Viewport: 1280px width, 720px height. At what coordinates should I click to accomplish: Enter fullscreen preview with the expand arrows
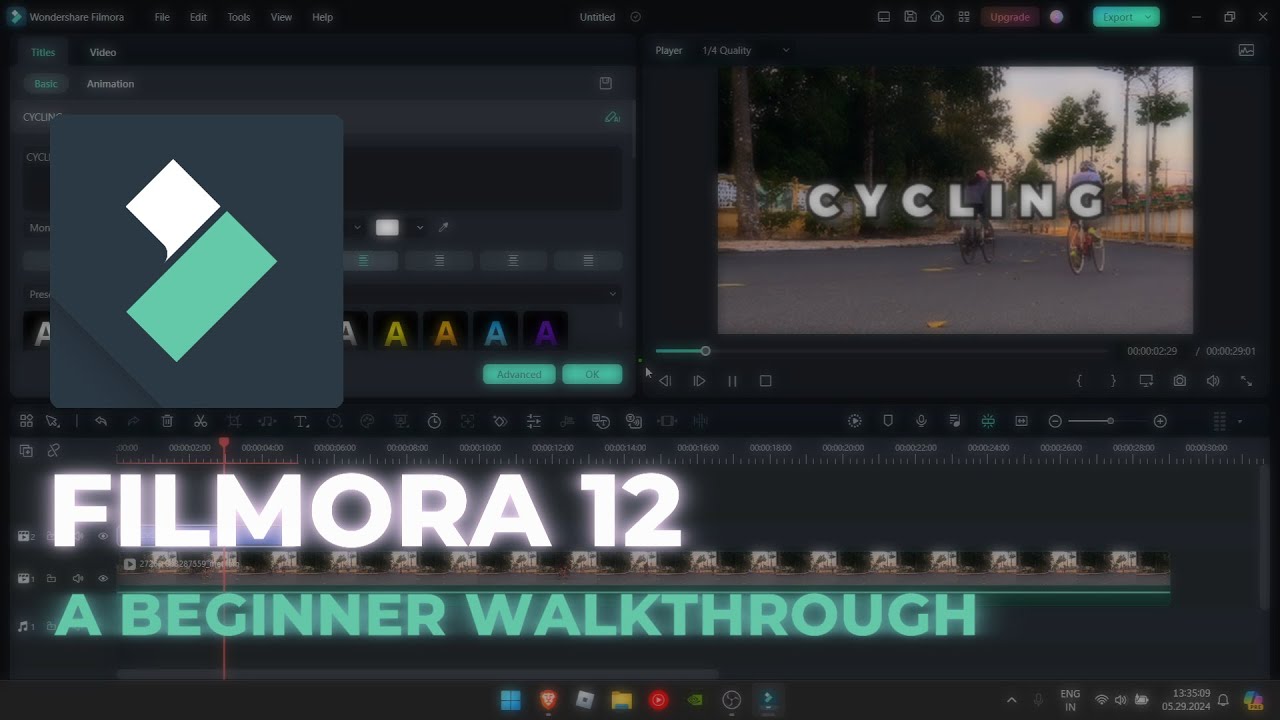1246,381
